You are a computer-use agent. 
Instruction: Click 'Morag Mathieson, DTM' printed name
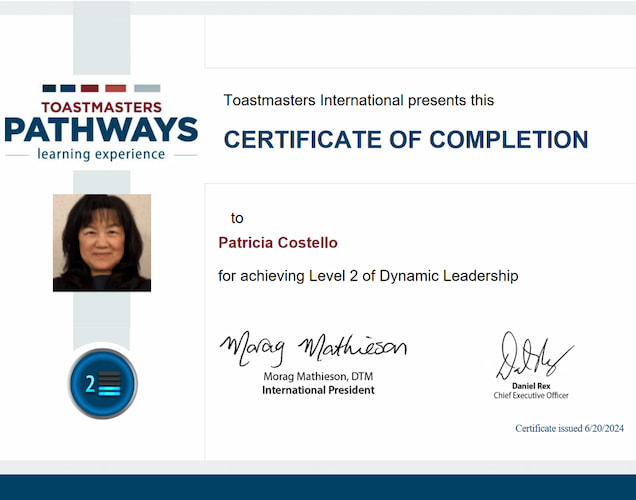click(318, 376)
